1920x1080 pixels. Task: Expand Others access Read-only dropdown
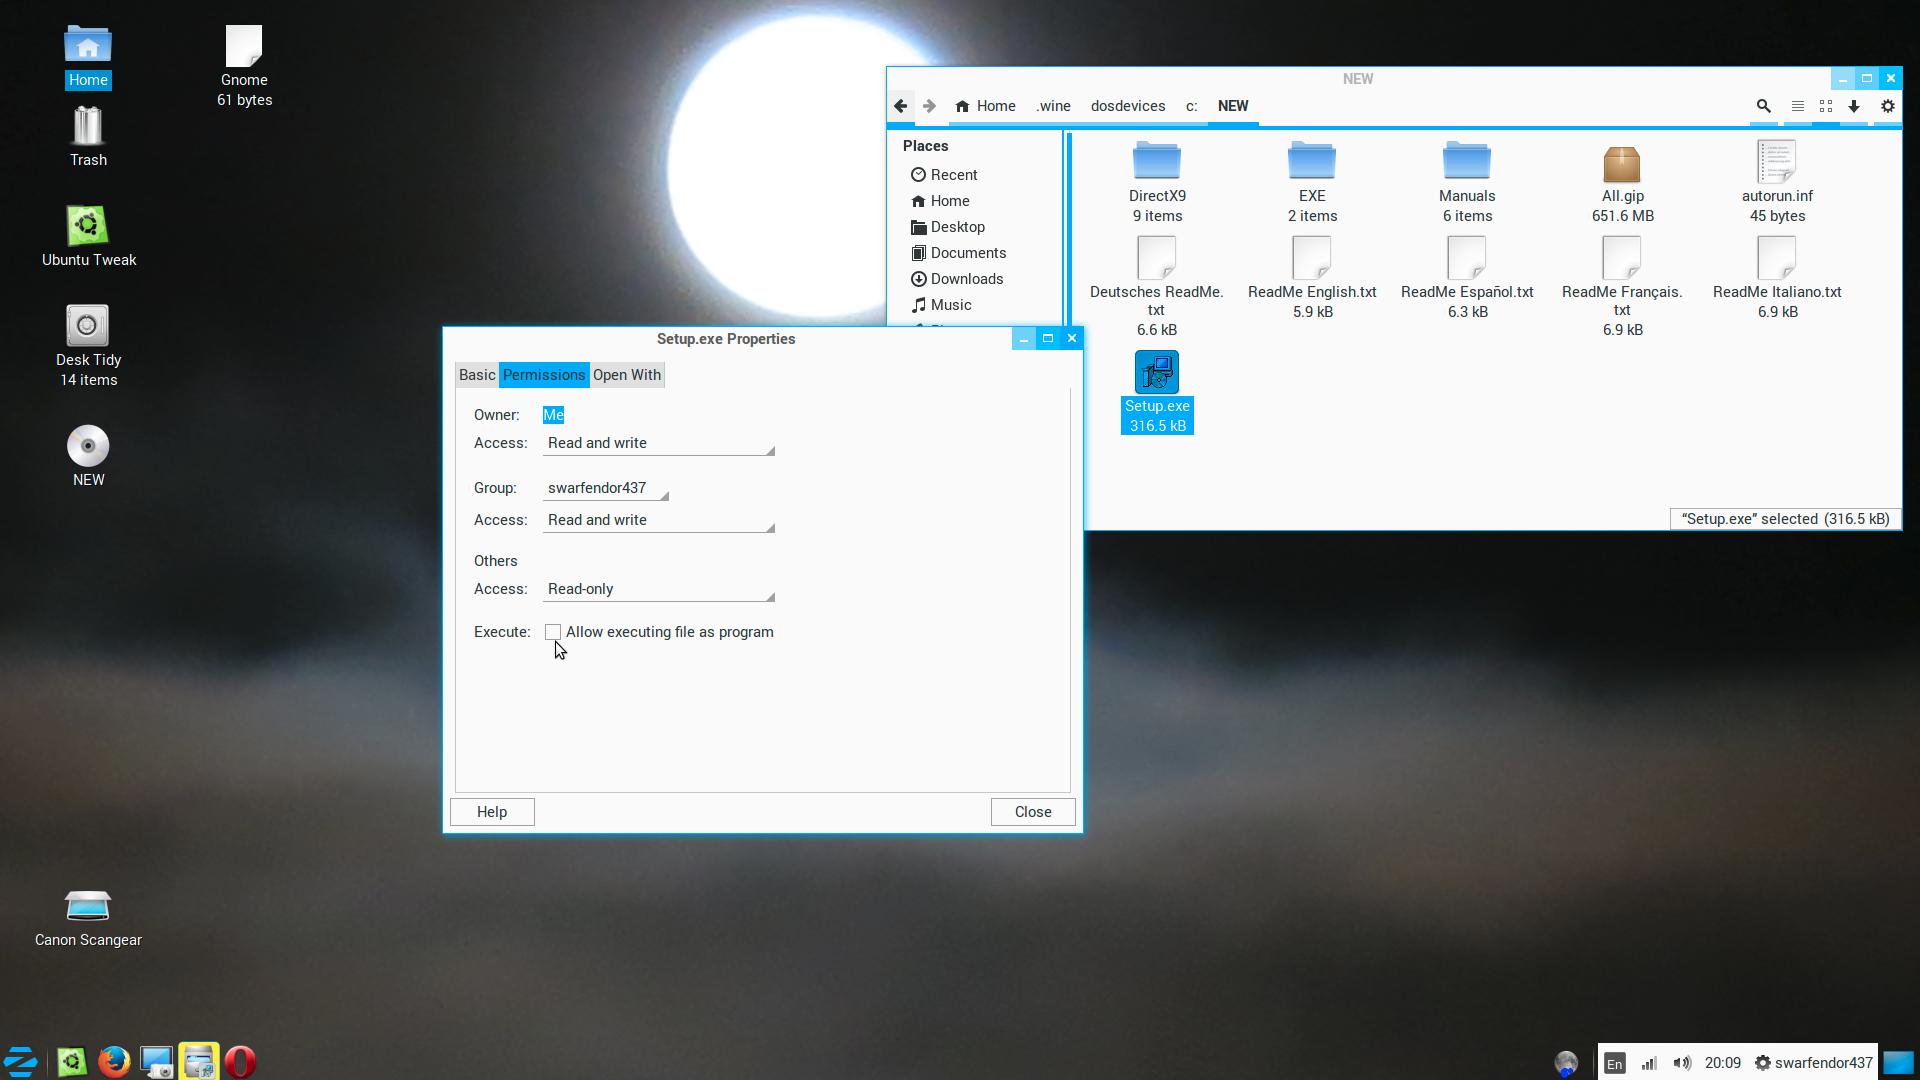tap(658, 590)
